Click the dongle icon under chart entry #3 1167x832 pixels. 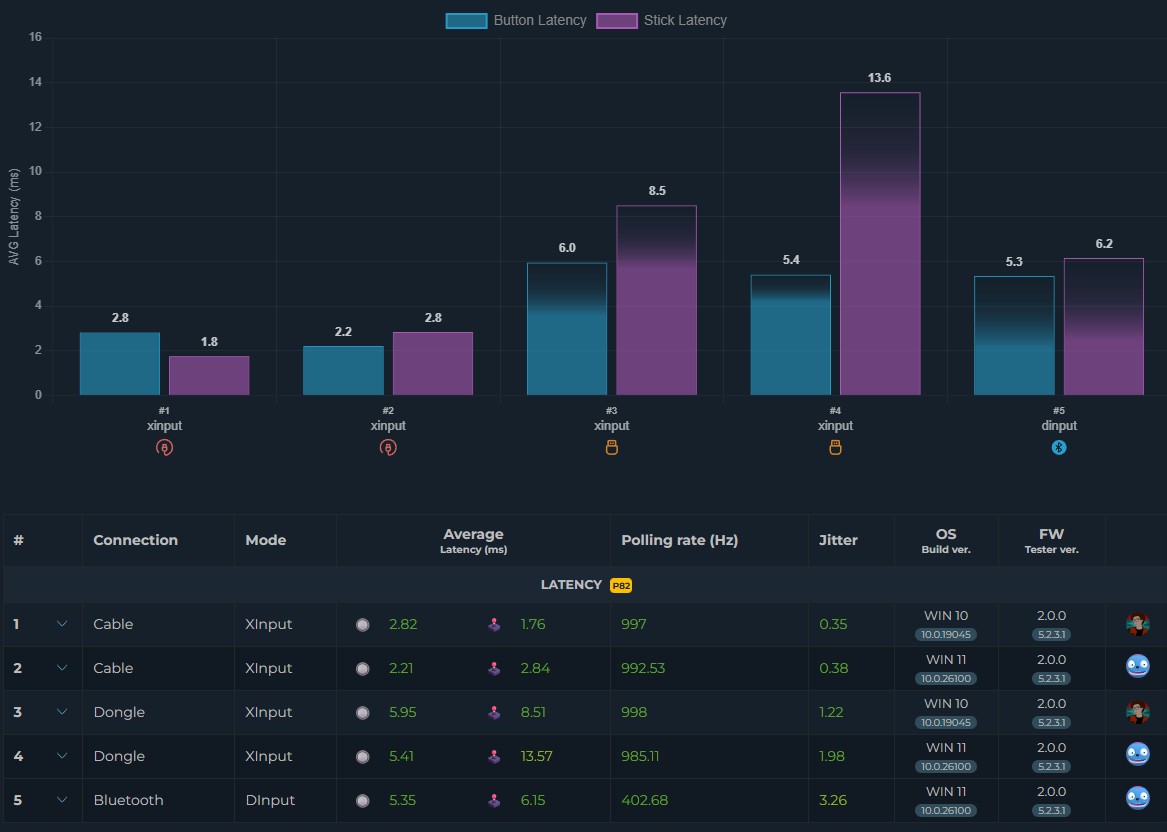(x=611, y=448)
